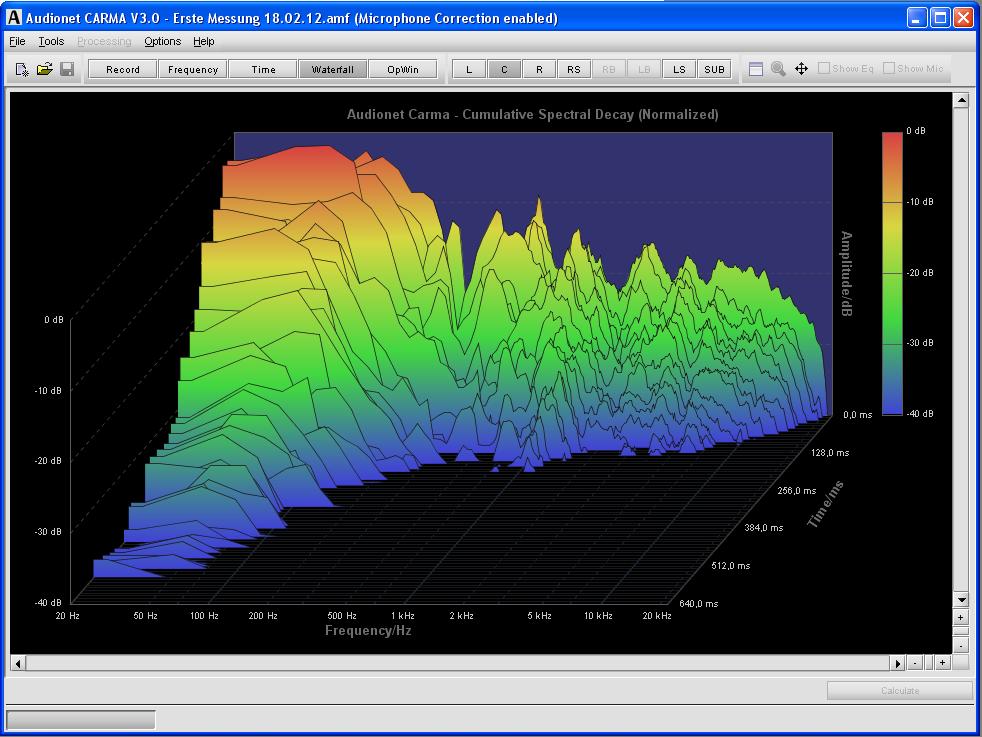
Task: Click the window layout icon
Action: click(756, 69)
